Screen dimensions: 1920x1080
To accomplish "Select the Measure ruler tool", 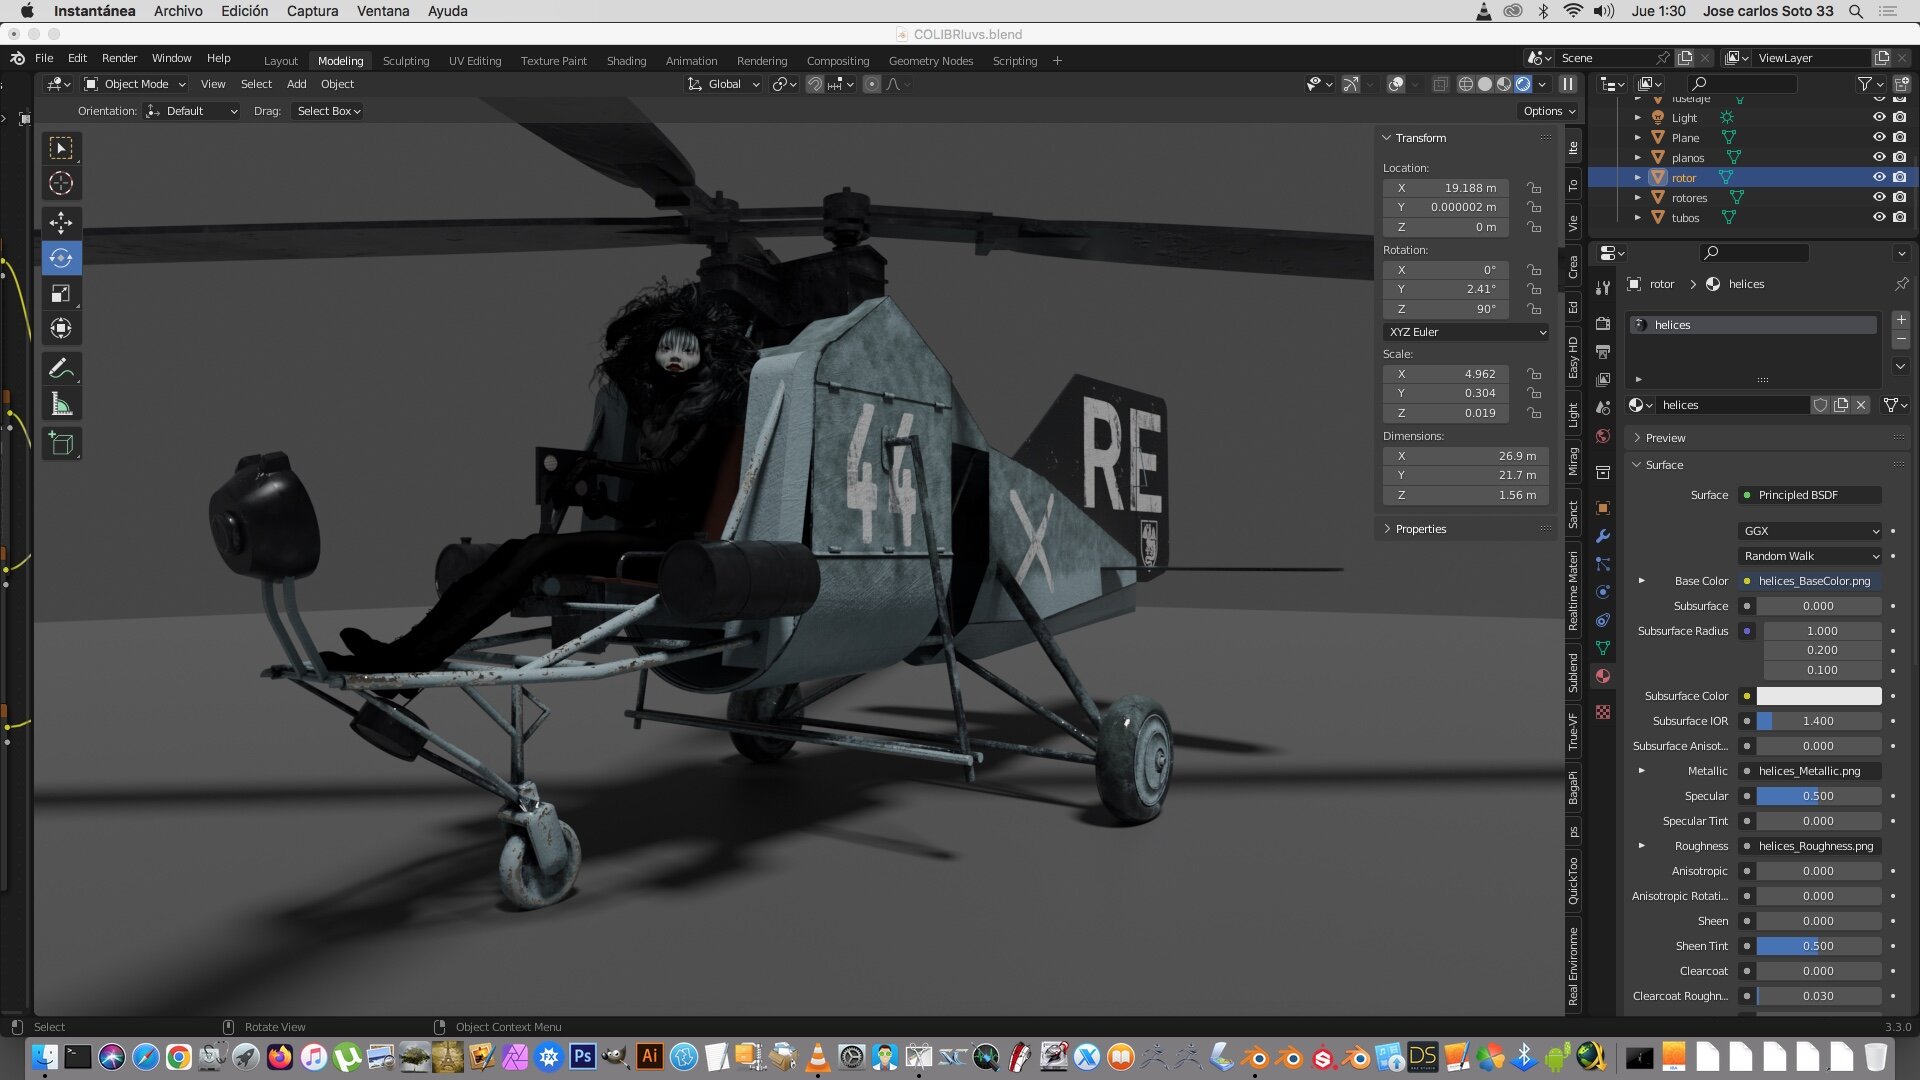I will coord(61,404).
